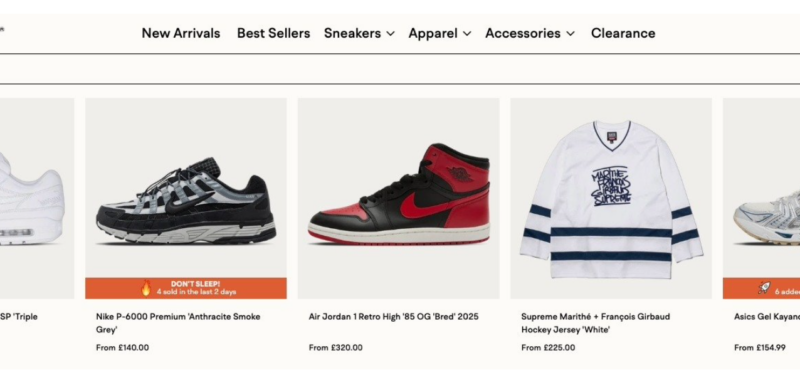
Task: Expand the Sneakers dropdown chevron
Action: [x=390, y=34]
